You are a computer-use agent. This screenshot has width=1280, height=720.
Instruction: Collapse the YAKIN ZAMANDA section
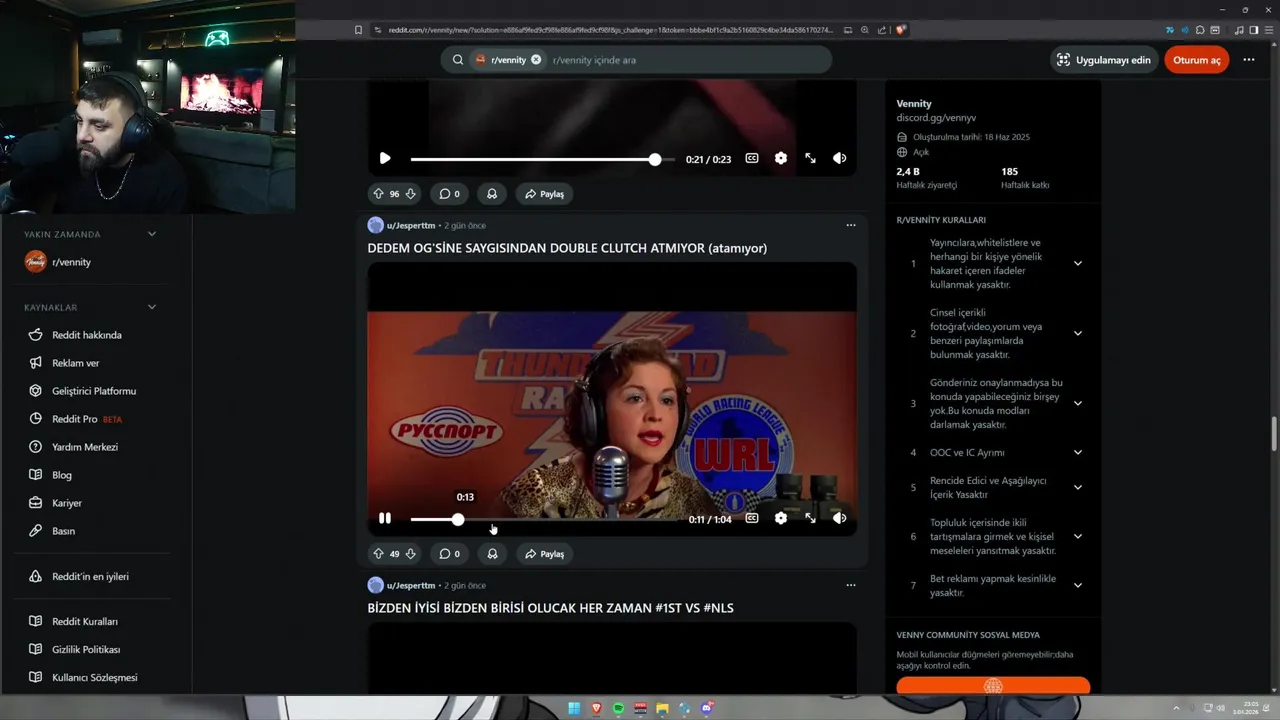(x=152, y=234)
